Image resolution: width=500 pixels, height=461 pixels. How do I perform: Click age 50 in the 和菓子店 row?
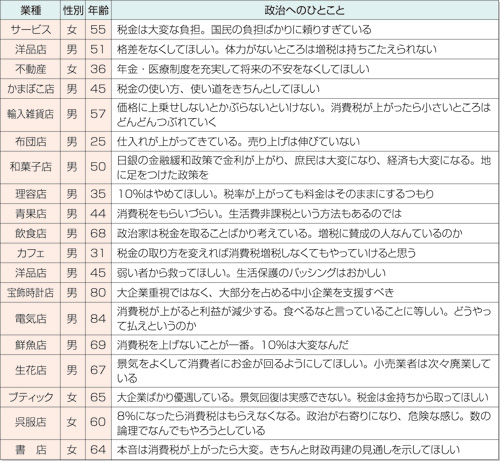(x=98, y=167)
